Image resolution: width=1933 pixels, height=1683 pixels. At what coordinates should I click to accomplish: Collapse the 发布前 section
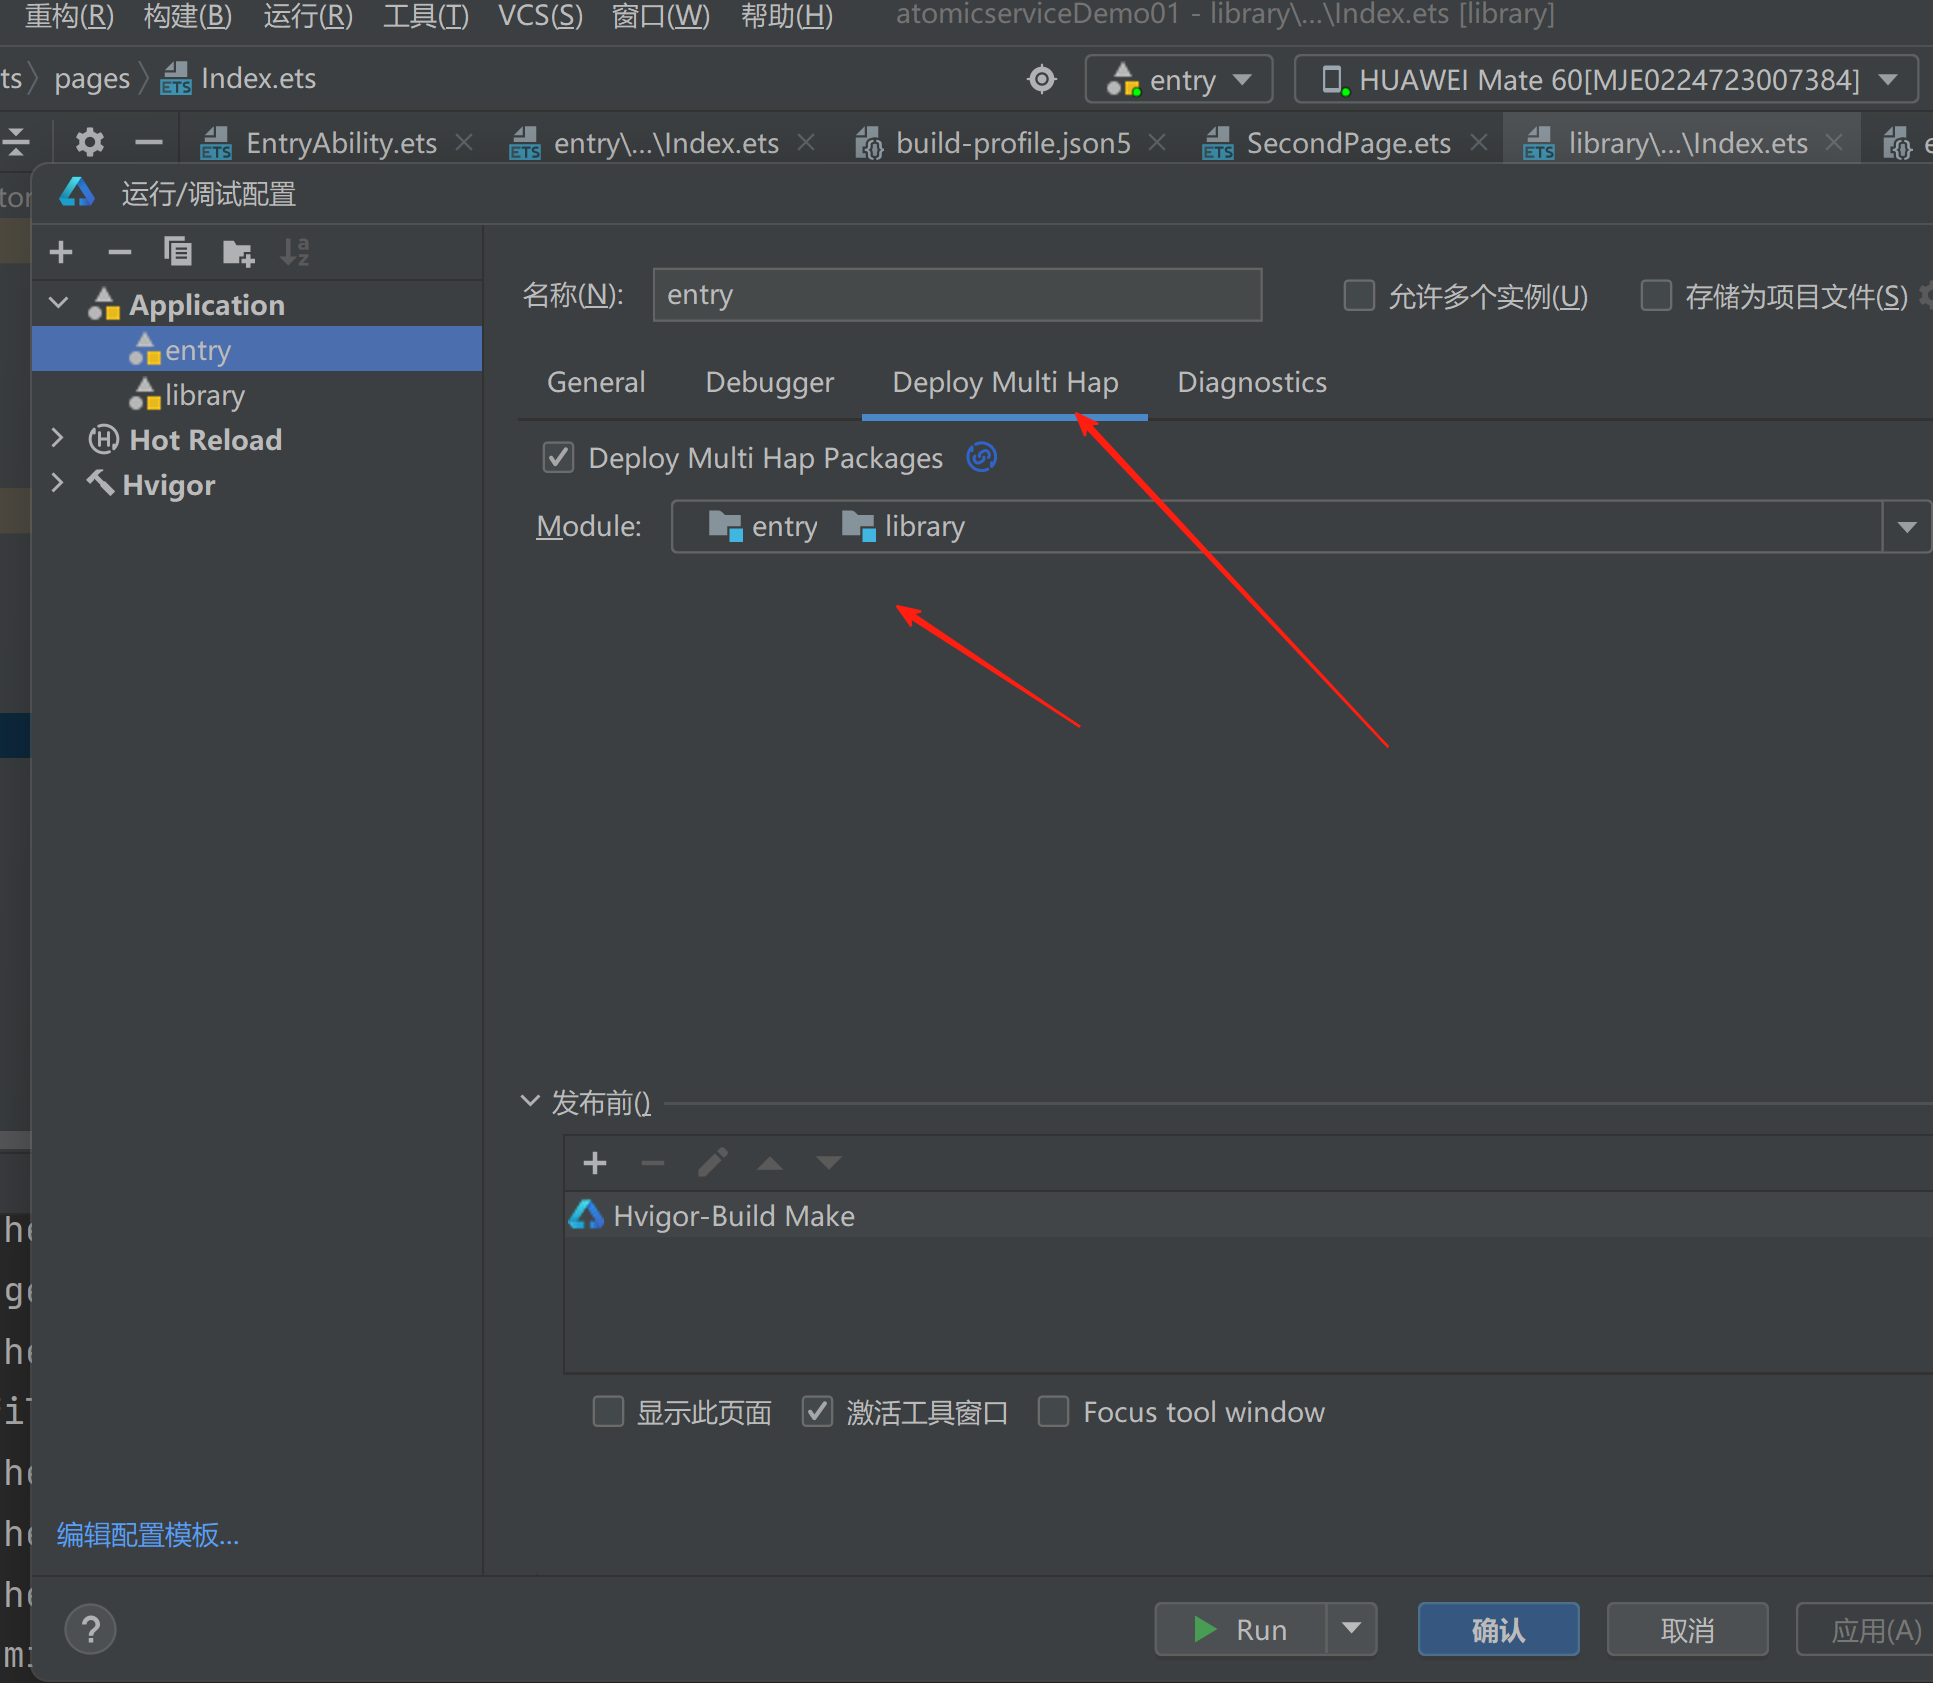click(x=530, y=1101)
